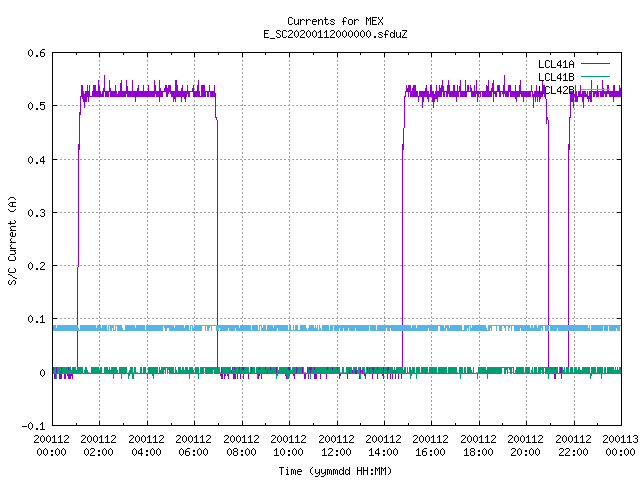This screenshot has width=640, height=480.
Task: Click the 0.5 y-axis tick label
Action: [x=36, y=106]
